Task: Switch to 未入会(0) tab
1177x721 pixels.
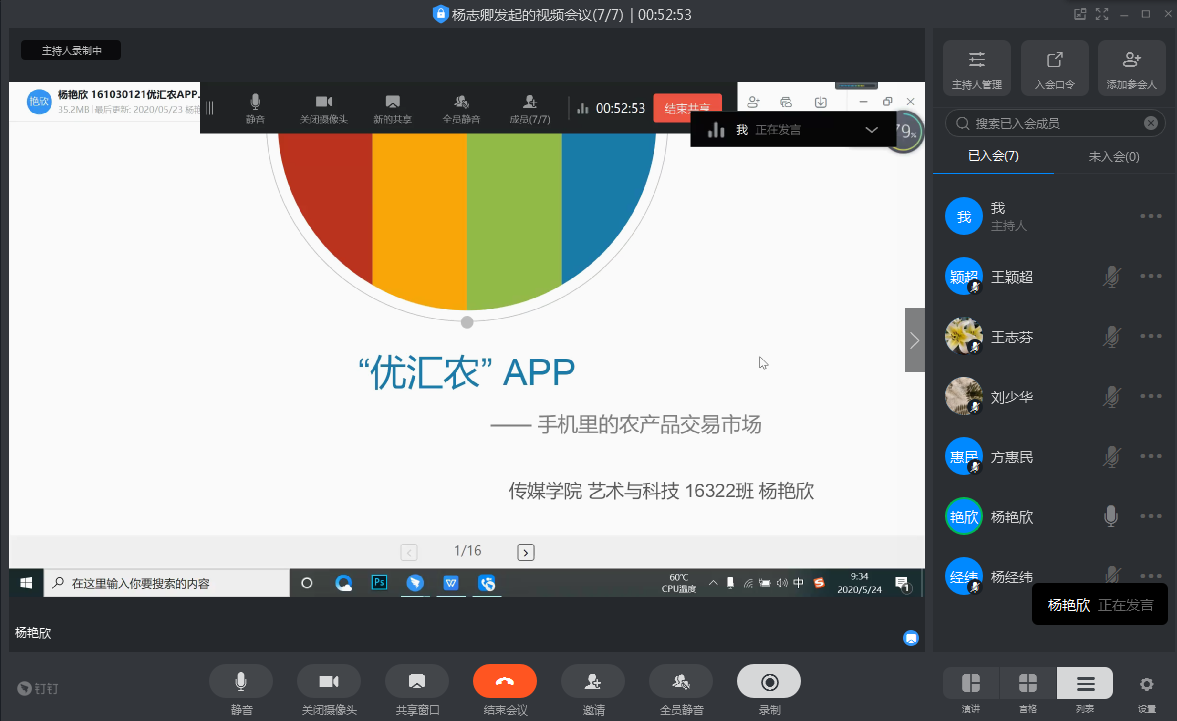Action: [1114, 156]
